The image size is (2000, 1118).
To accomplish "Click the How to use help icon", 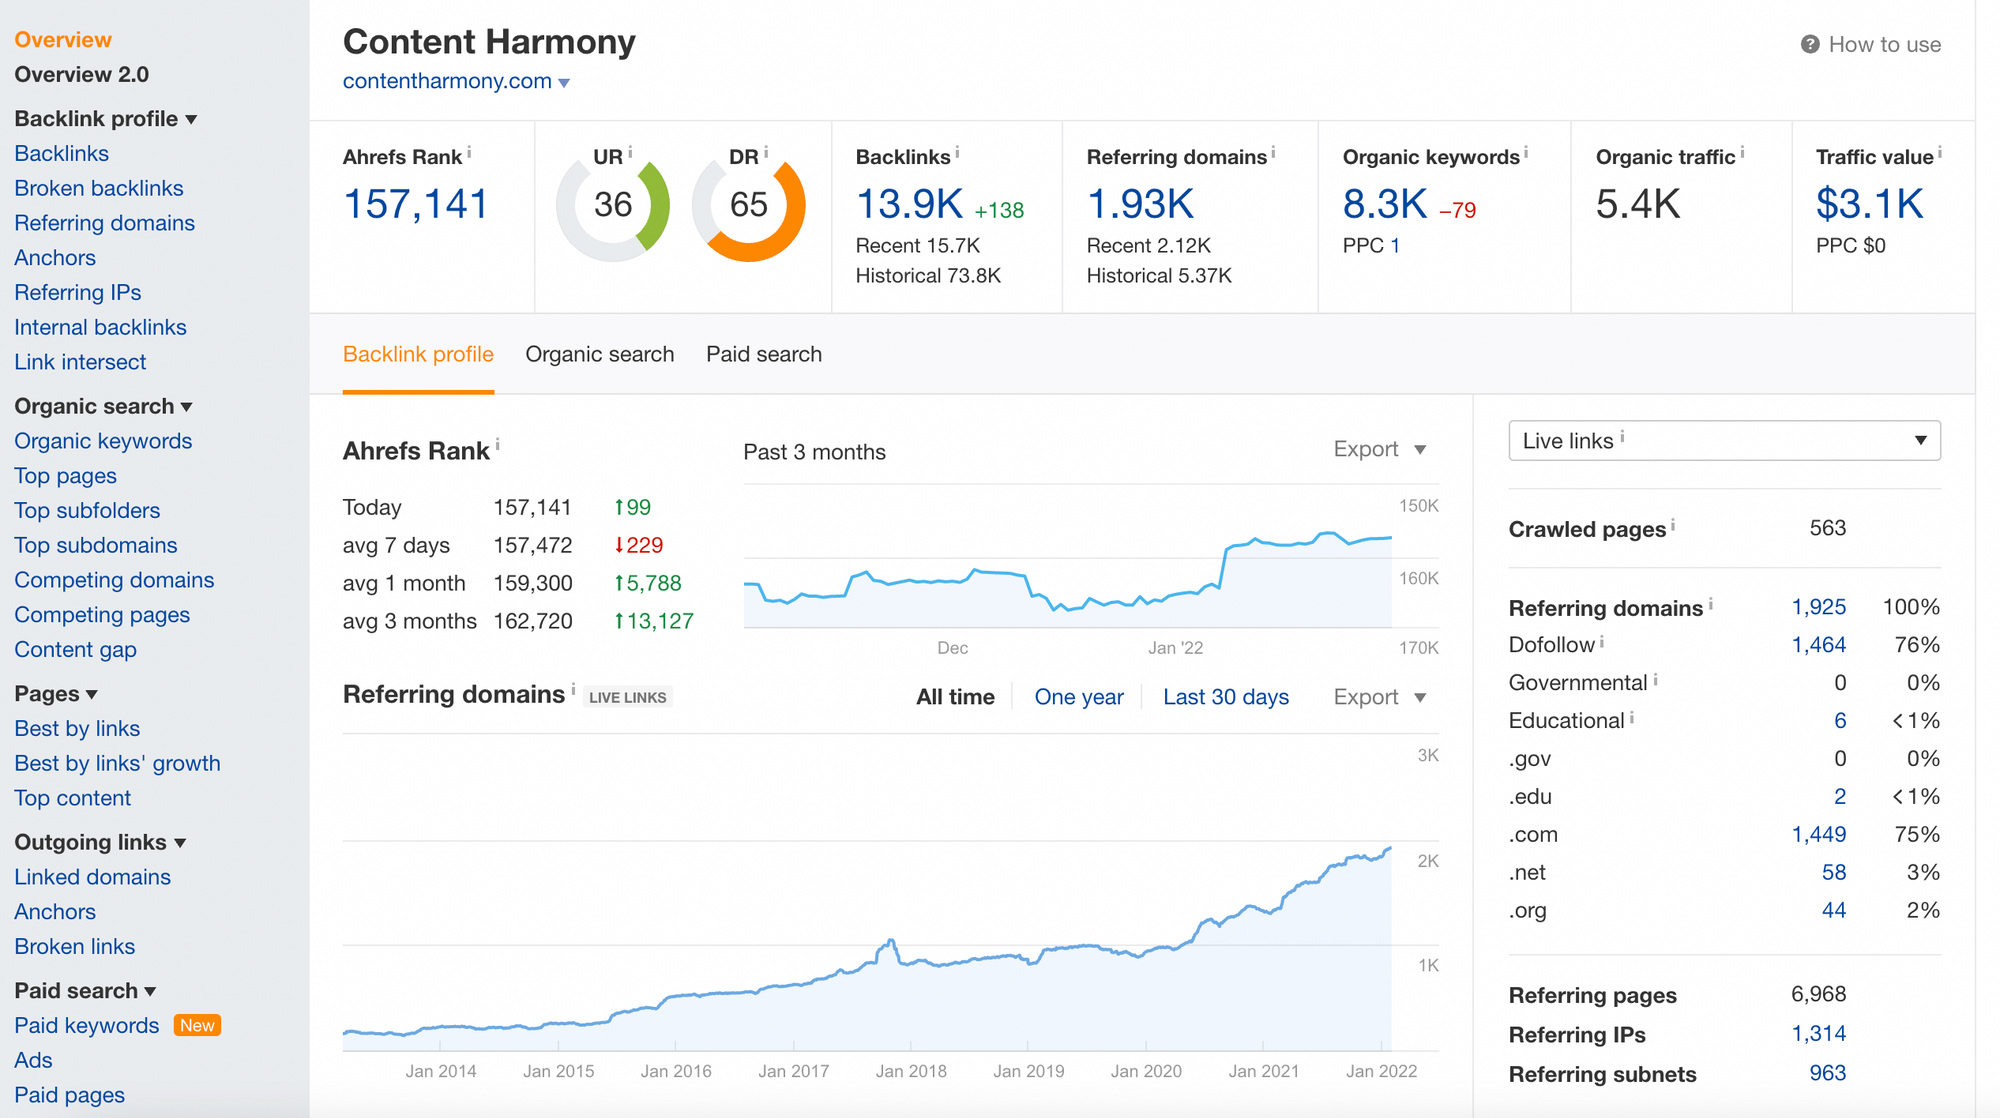I will click(x=1810, y=44).
